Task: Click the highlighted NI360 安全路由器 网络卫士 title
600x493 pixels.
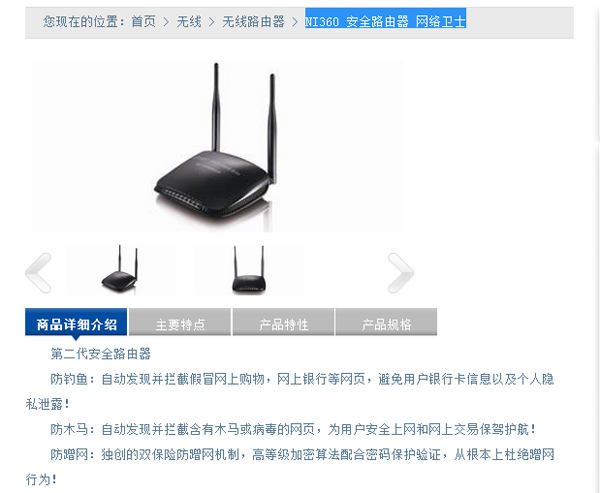Action: coord(385,21)
